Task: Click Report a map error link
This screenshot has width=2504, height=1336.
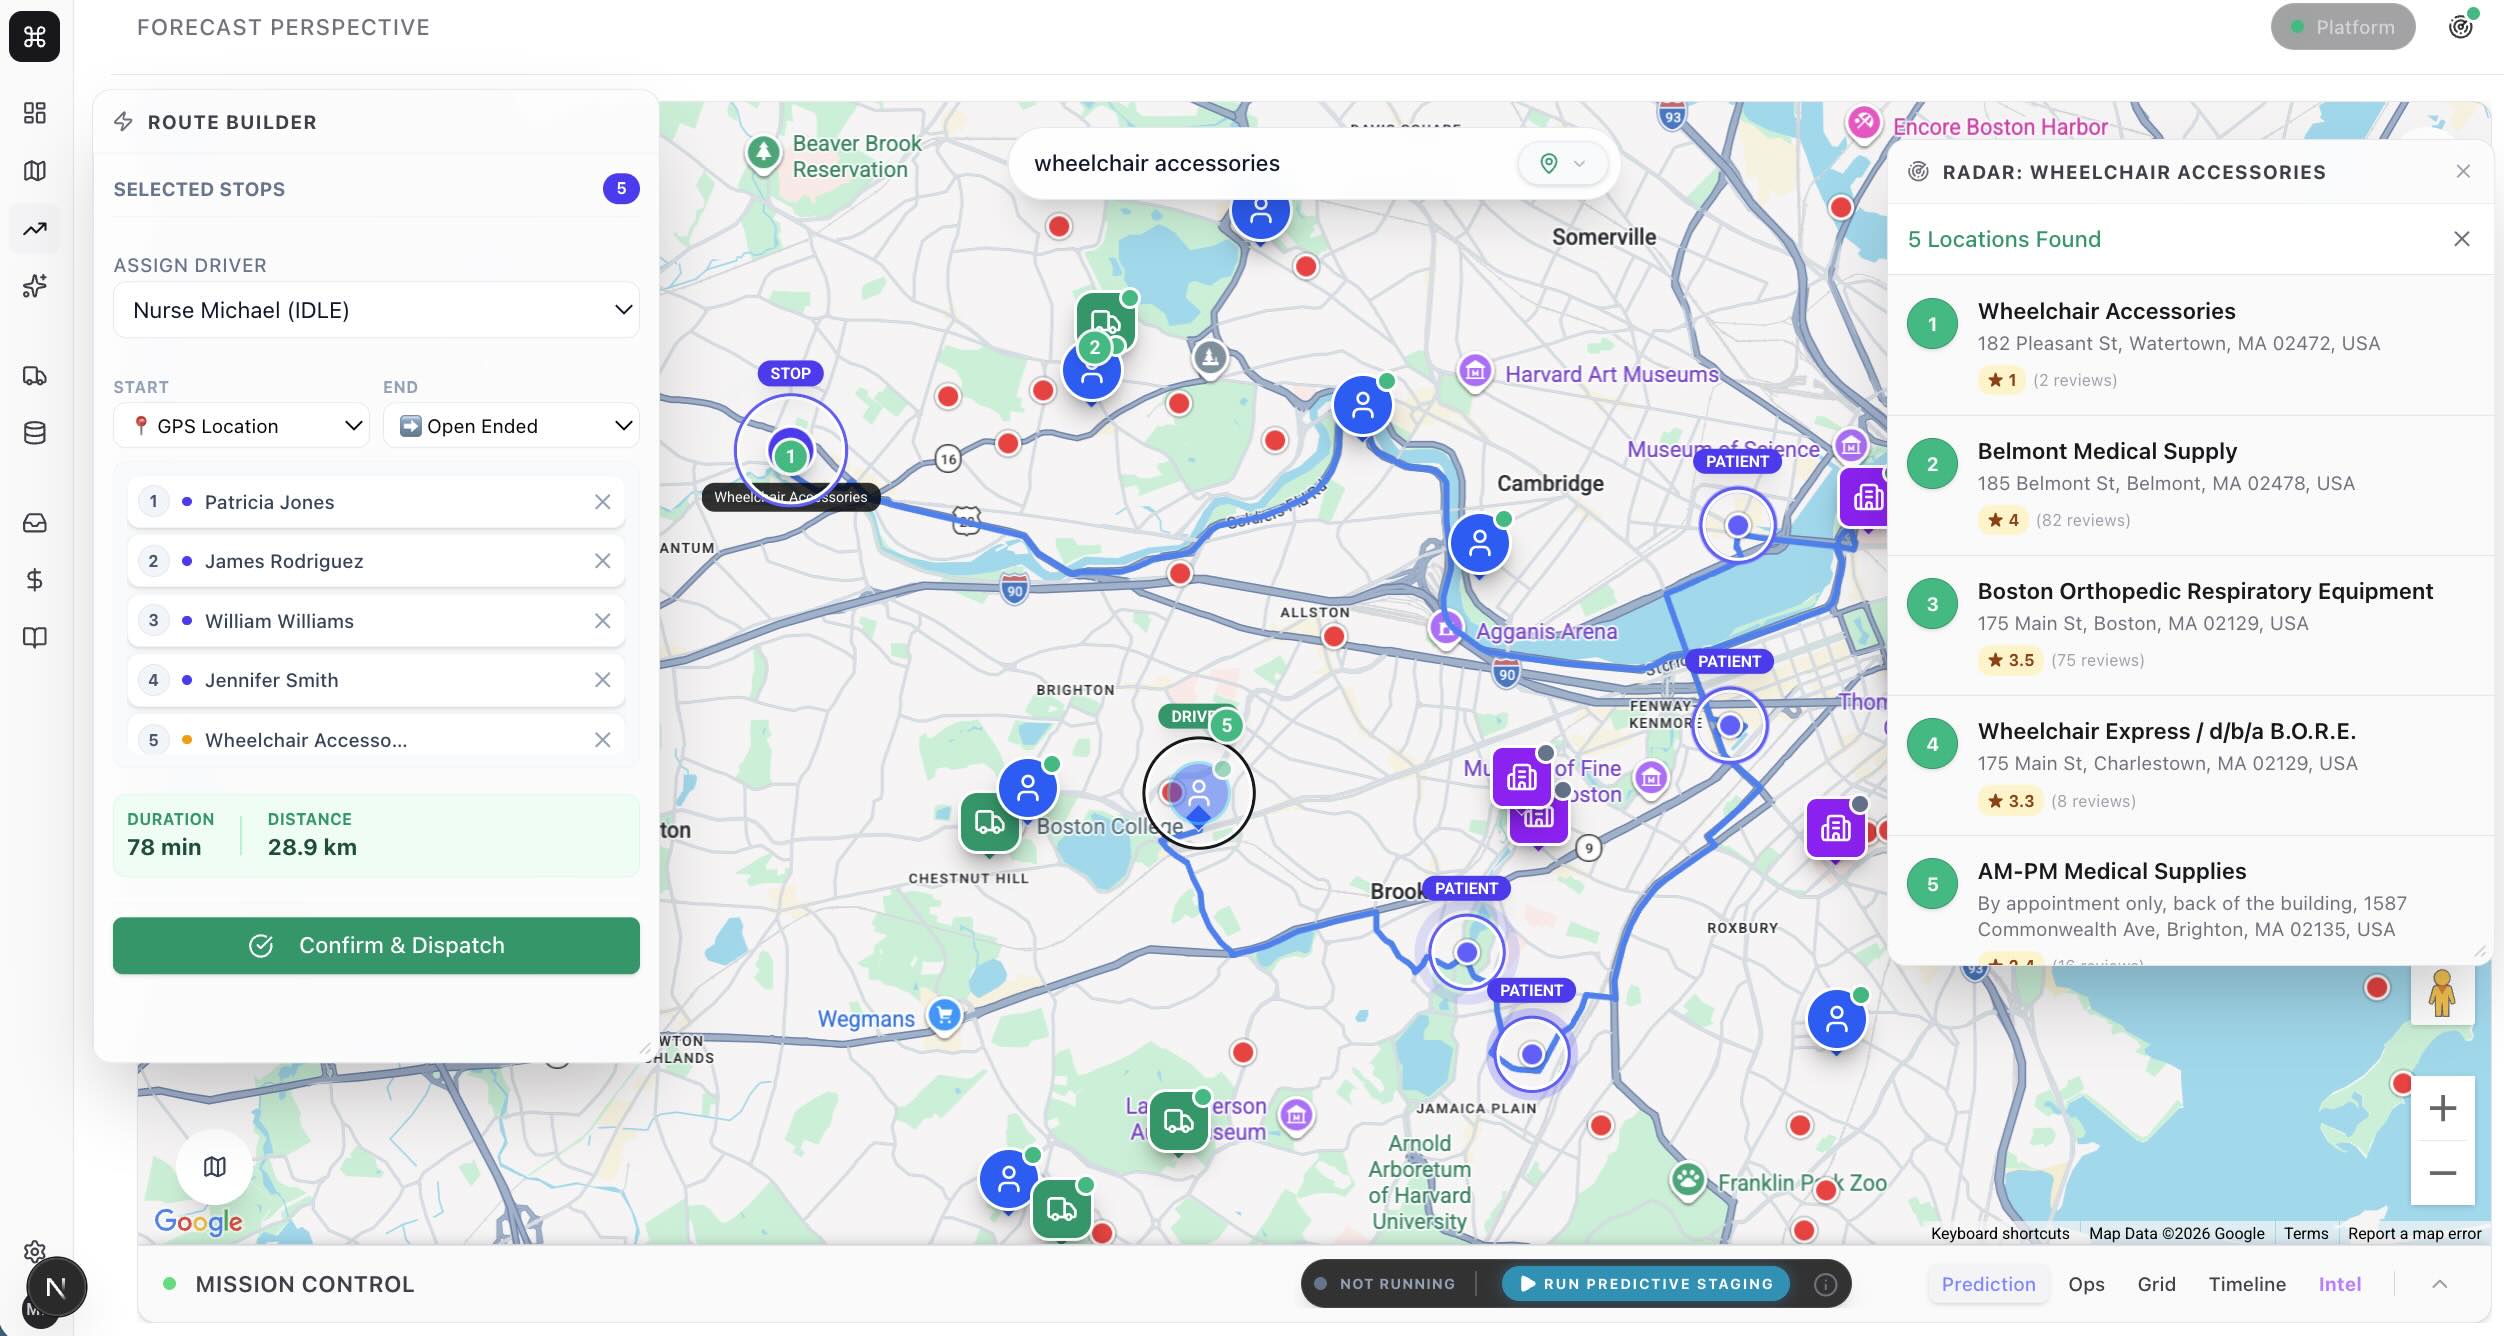Action: coord(2414,1233)
